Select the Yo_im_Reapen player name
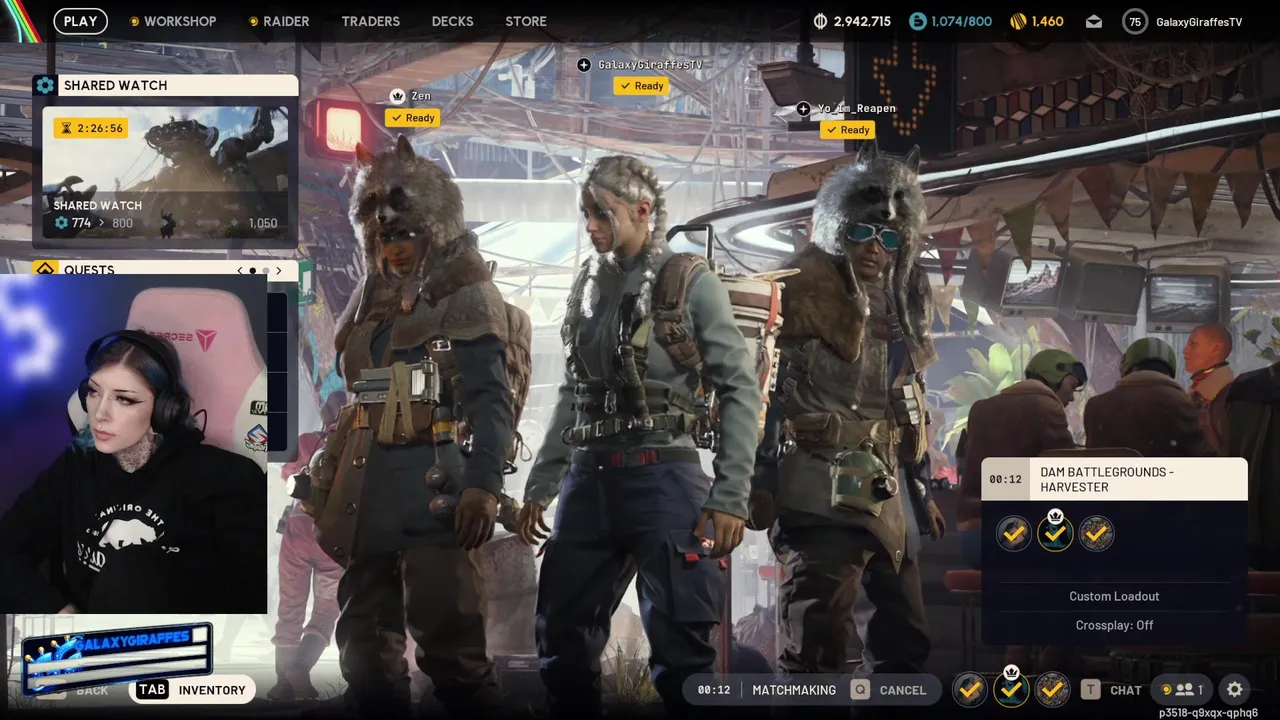The width and height of the screenshot is (1280, 720). pyautogui.click(x=857, y=108)
